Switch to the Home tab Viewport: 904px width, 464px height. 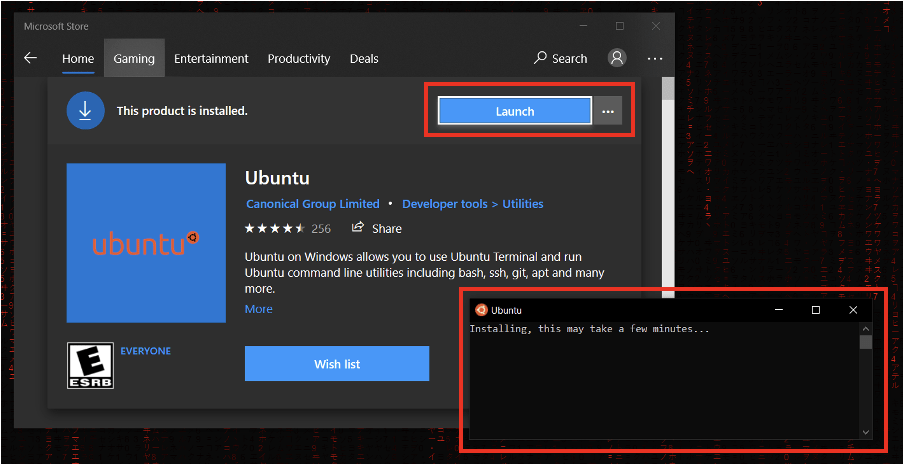coord(78,58)
